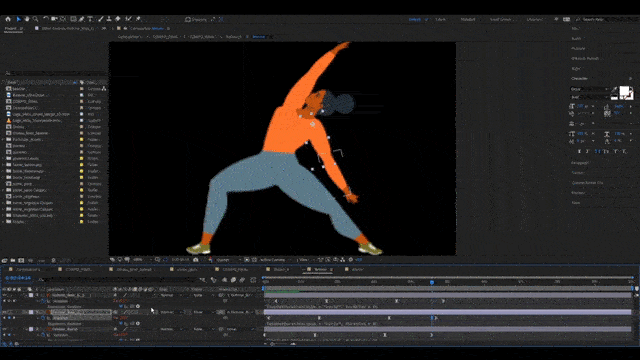The height and width of the screenshot is (360, 640).
Task: Select the Roto Brush tool
Action: pos(129,19)
